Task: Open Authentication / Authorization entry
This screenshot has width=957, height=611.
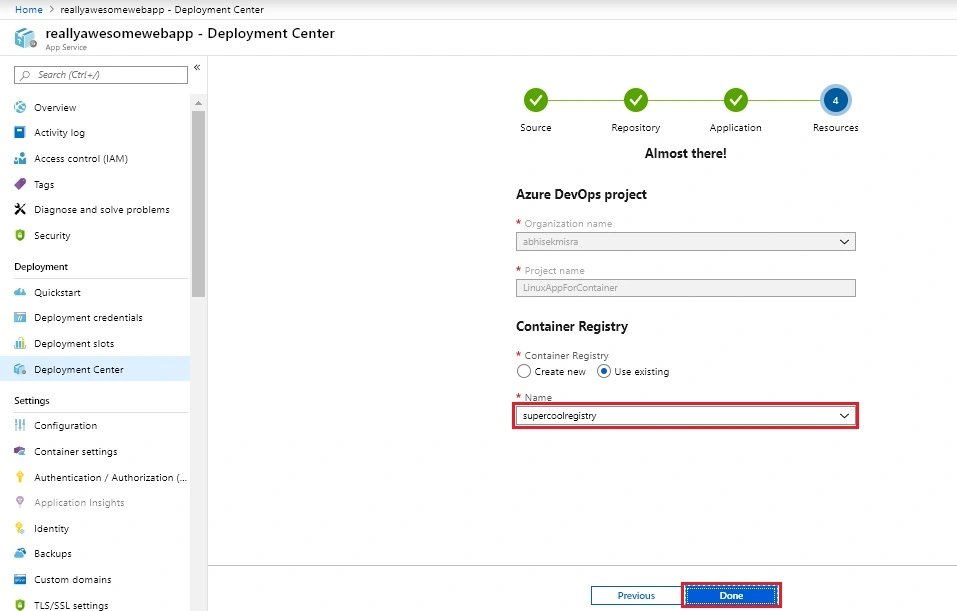Action: [110, 477]
